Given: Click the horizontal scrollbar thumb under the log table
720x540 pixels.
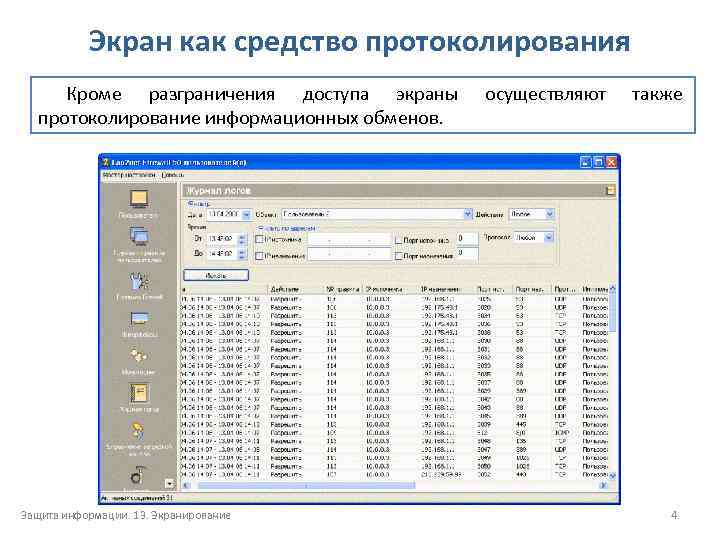Looking at the screenshot, I should (x=306, y=485).
